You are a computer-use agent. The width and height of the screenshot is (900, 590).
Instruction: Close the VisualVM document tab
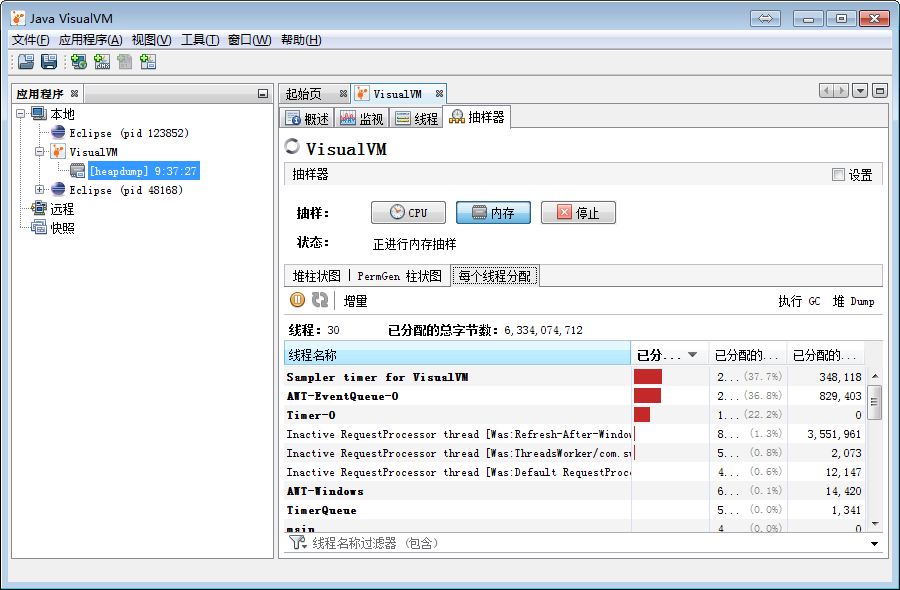click(439, 94)
